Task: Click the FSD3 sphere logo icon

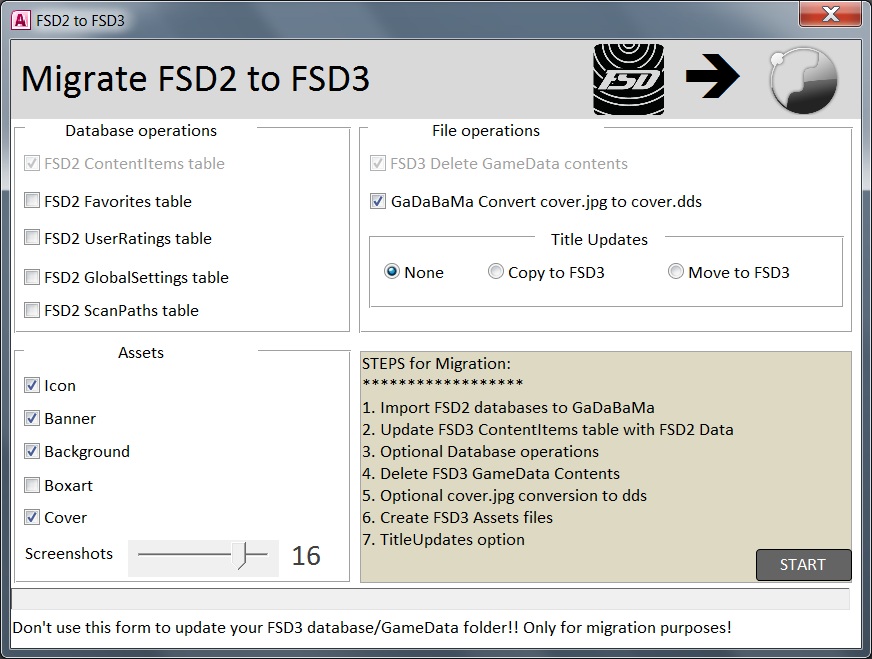Action: 804,80
